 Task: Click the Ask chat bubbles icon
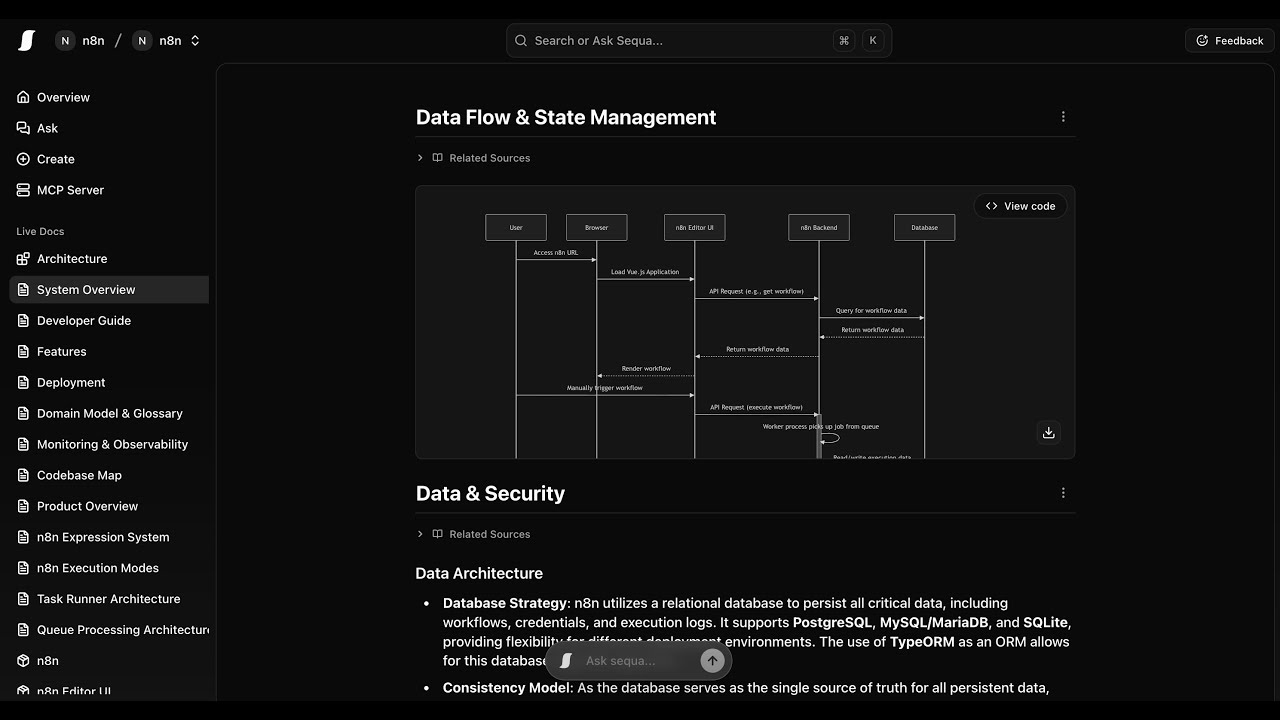click(x=24, y=128)
